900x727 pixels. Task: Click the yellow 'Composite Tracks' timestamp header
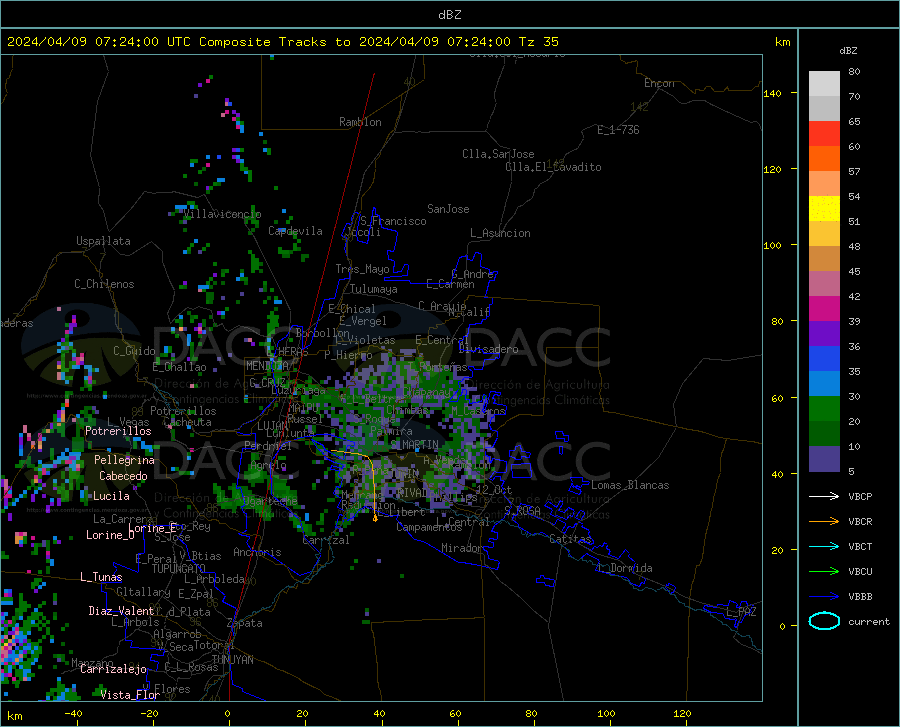point(282,42)
